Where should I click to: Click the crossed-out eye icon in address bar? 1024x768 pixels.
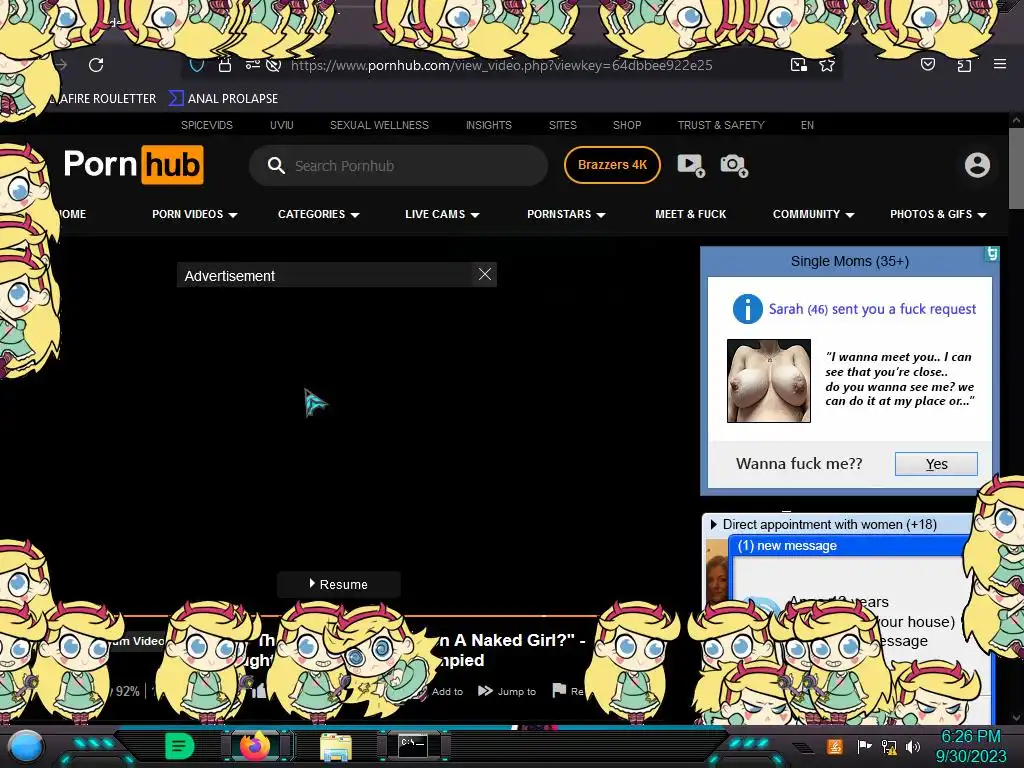274,65
